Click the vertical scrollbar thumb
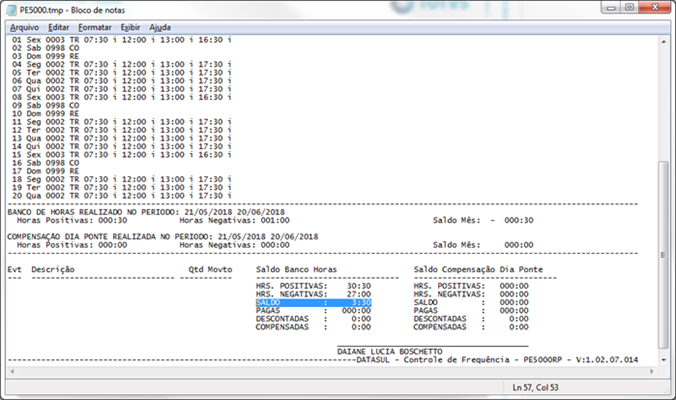Image resolution: width=676 pixels, height=400 pixels. click(x=663, y=255)
